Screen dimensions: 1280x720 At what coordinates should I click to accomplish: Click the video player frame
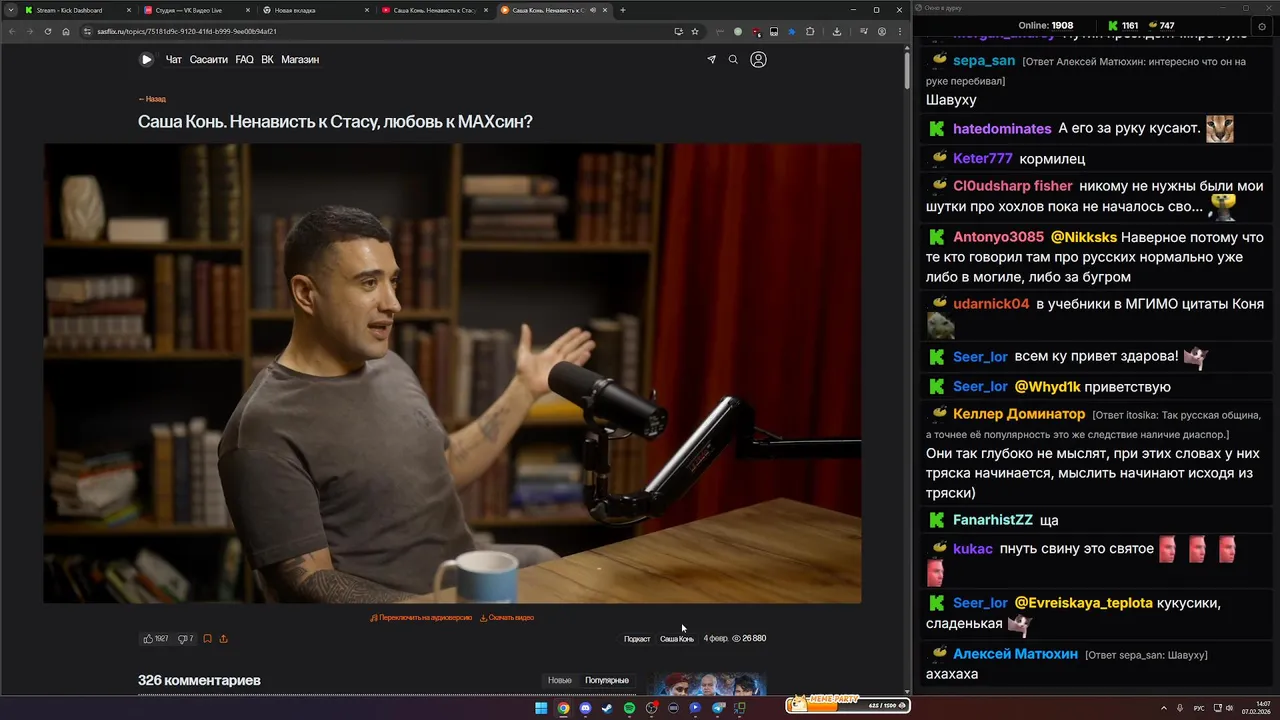[x=452, y=373]
